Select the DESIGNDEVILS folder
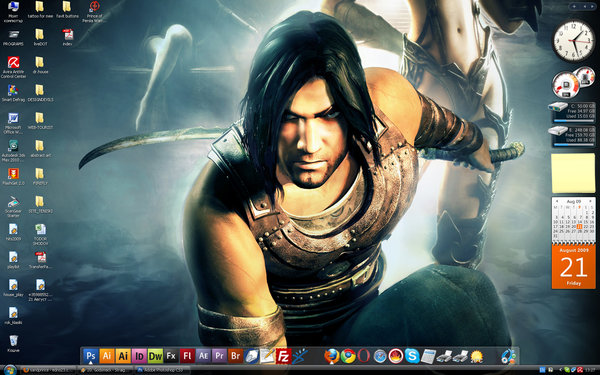Image resolution: width=600 pixels, height=375 pixels. [40, 93]
